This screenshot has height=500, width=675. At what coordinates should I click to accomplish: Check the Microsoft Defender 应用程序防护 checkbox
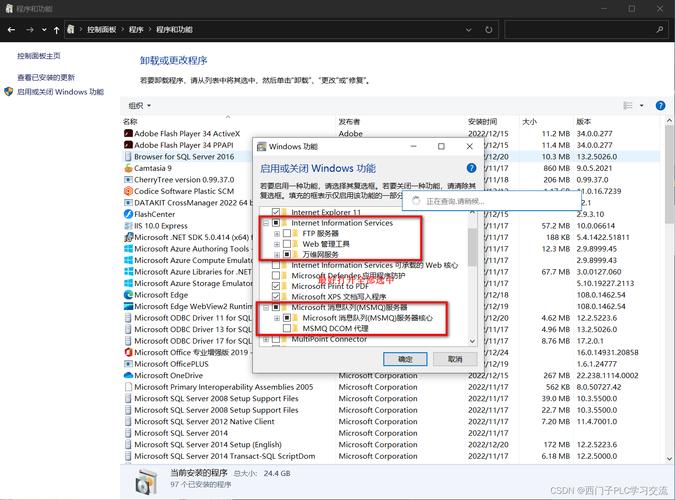coord(276,276)
